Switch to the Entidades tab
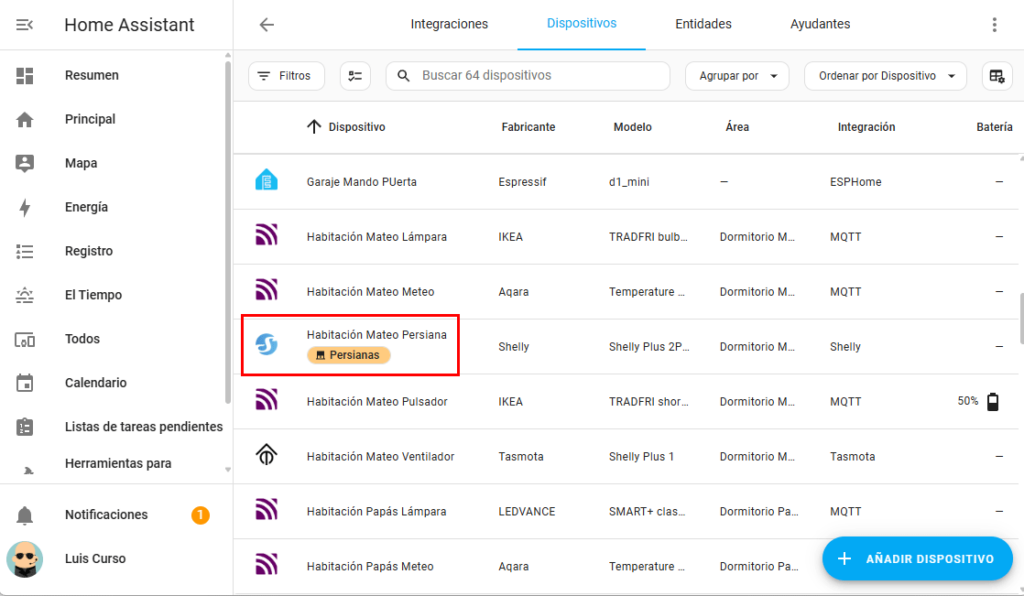1024x596 pixels. coord(703,24)
